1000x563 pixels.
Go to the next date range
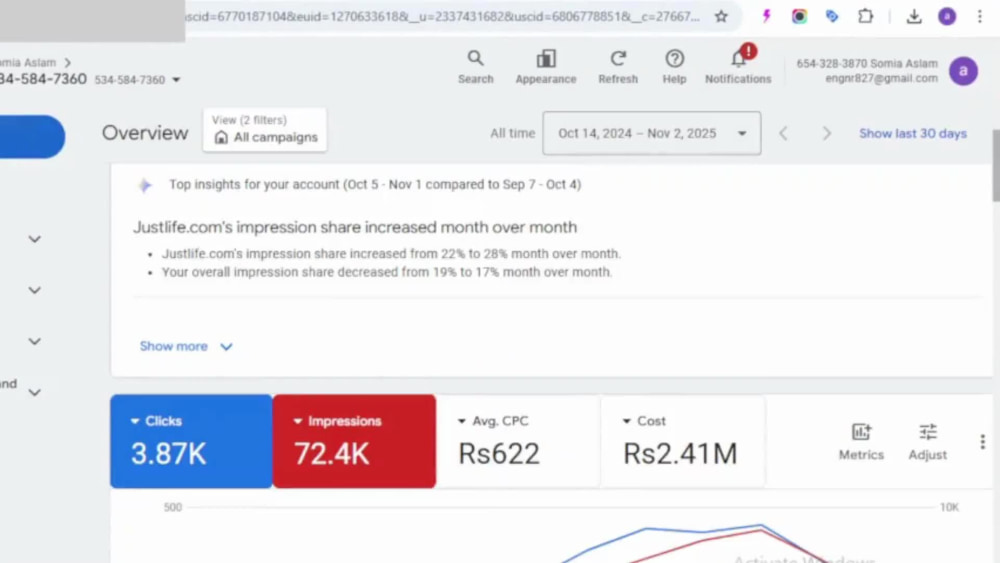[x=827, y=133]
